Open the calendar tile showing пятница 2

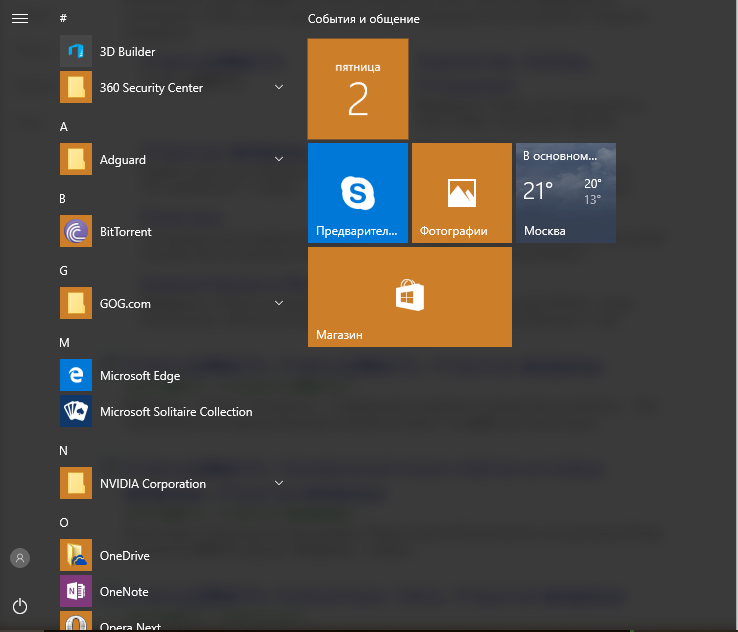[x=358, y=89]
